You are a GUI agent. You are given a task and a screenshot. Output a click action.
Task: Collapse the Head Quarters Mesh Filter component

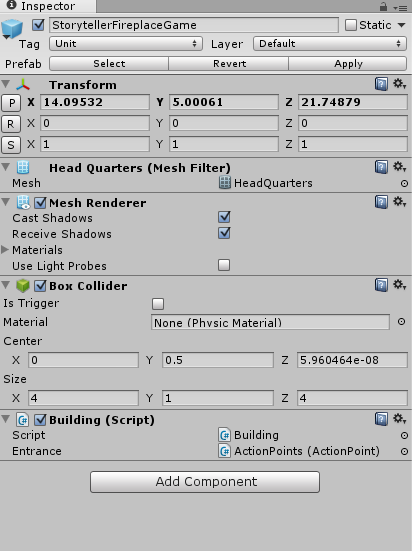coord(6,167)
